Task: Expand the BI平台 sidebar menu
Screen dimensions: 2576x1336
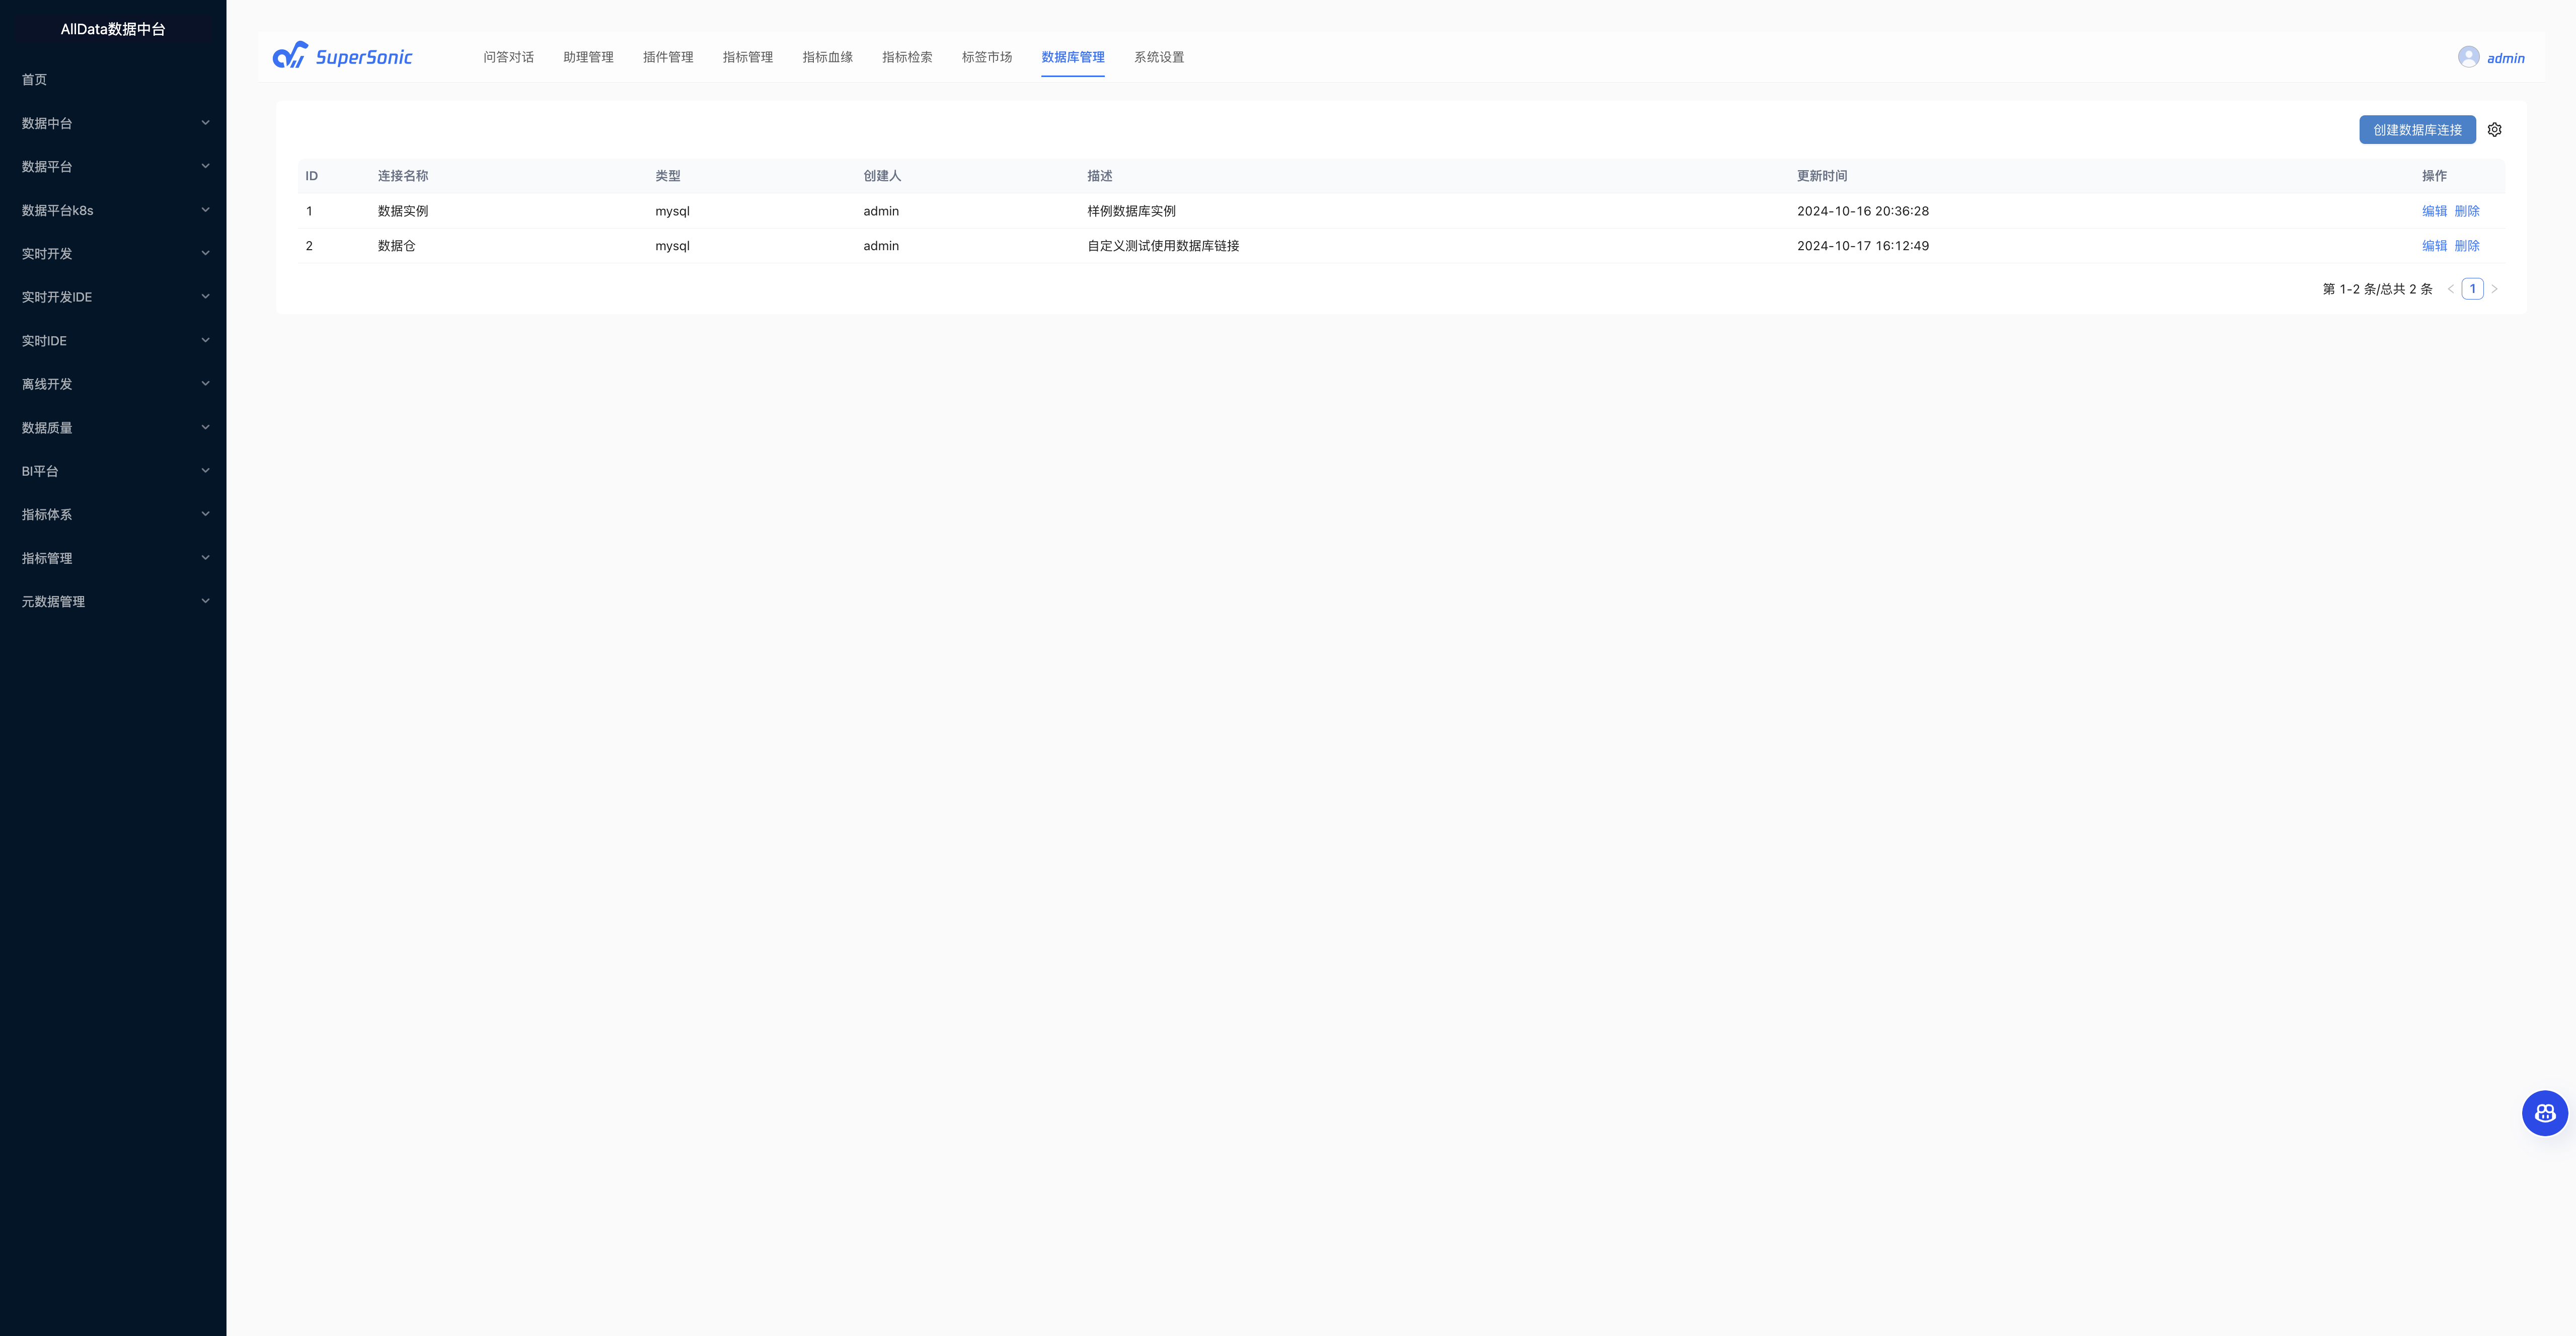Action: pos(113,471)
